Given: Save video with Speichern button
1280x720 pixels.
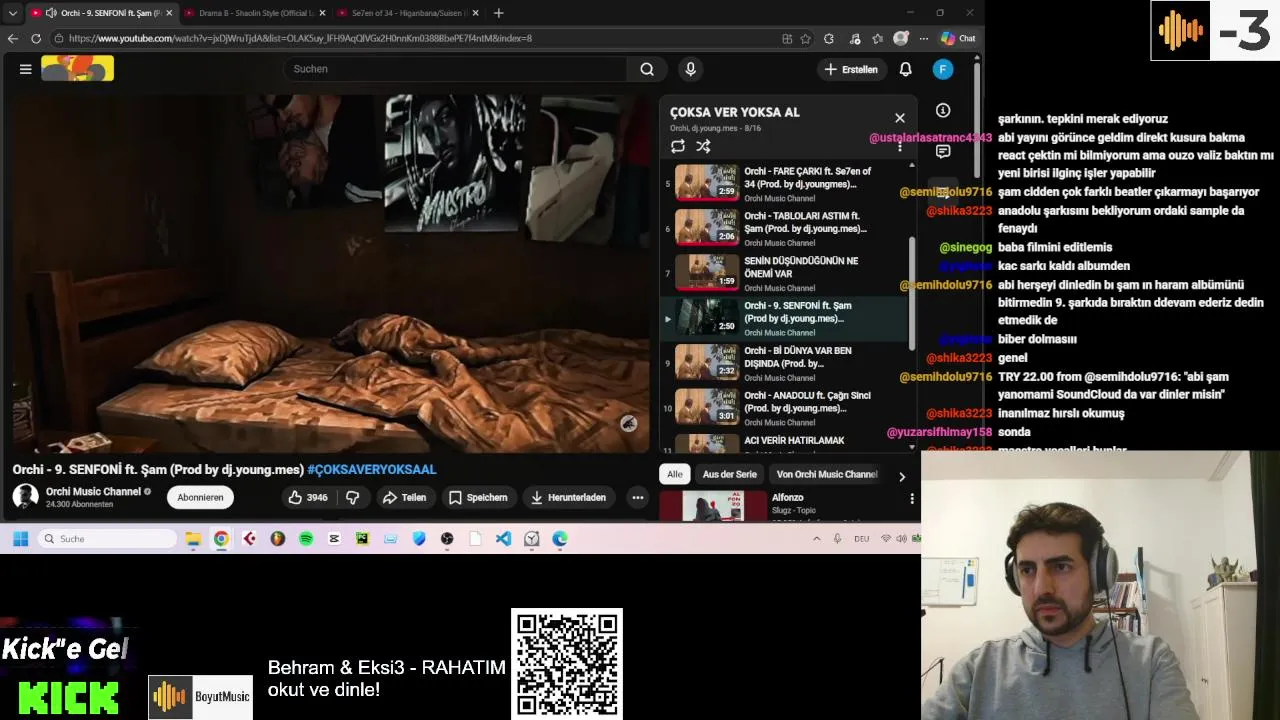Looking at the screenshot, I should click(x=478, y=497).
